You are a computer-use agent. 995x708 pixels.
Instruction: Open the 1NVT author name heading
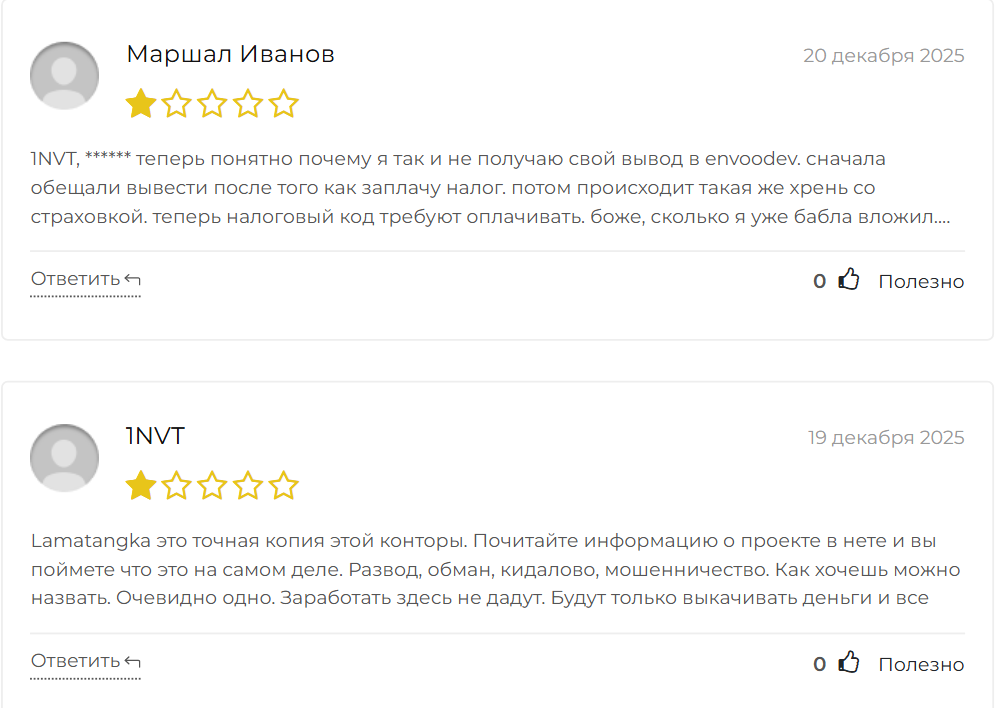point(155,436)
